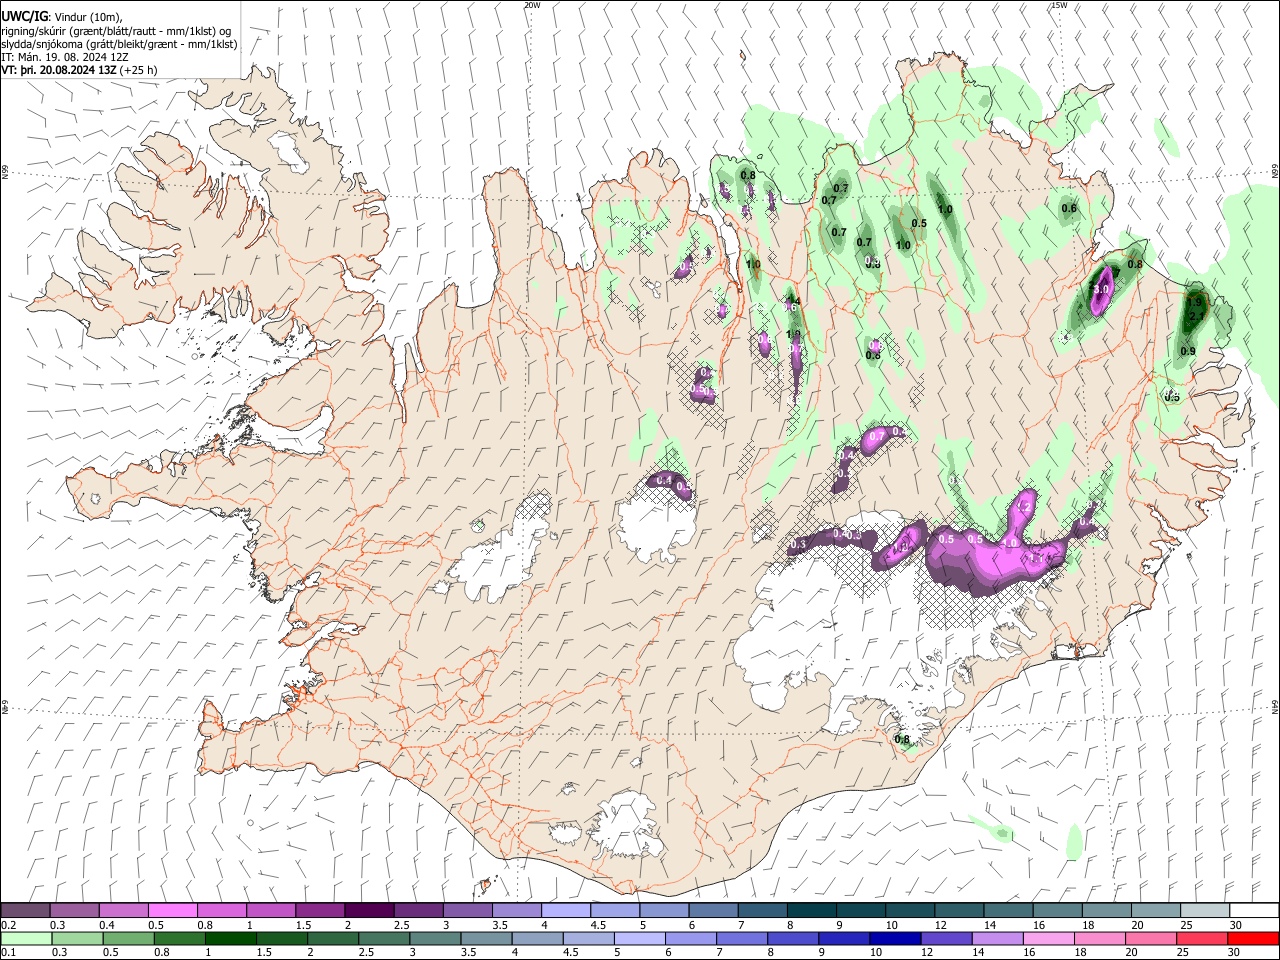Click the '30' label in the snow legend row
The image size is (1280, 960).
point(1235,925)
